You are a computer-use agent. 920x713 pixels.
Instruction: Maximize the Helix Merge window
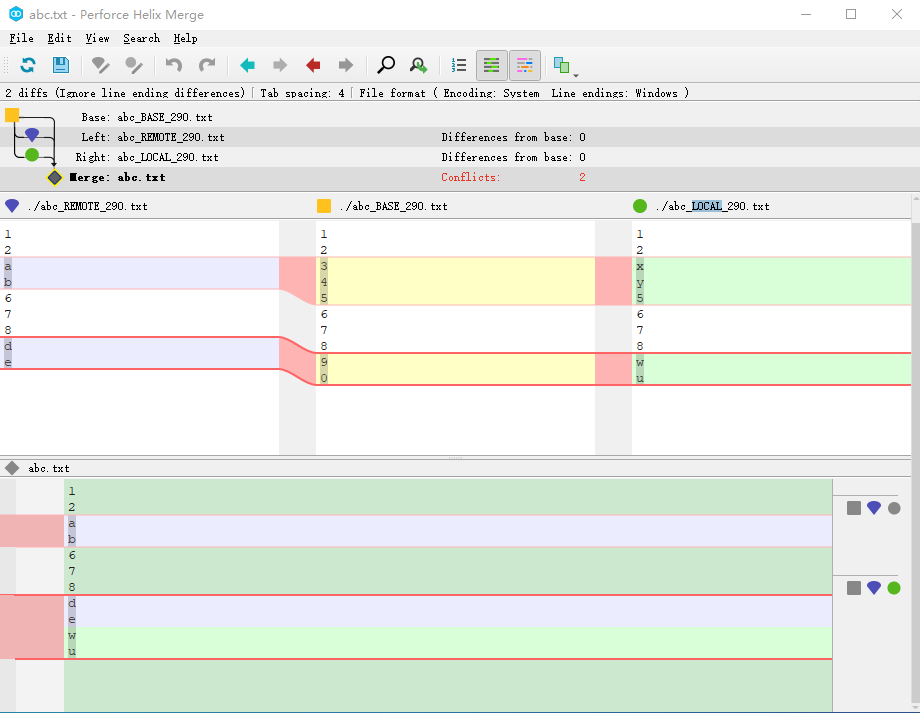click(851, 14)
